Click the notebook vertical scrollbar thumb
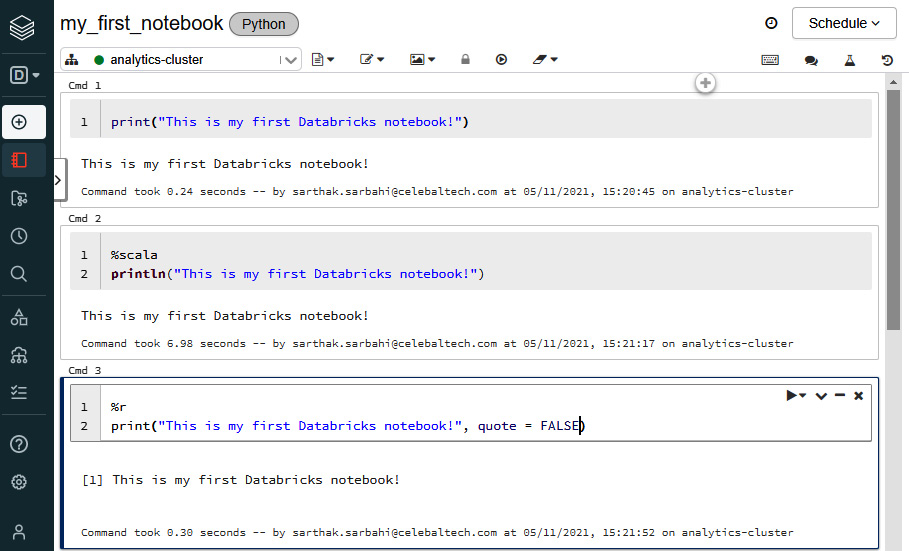 tap(893, 210)
